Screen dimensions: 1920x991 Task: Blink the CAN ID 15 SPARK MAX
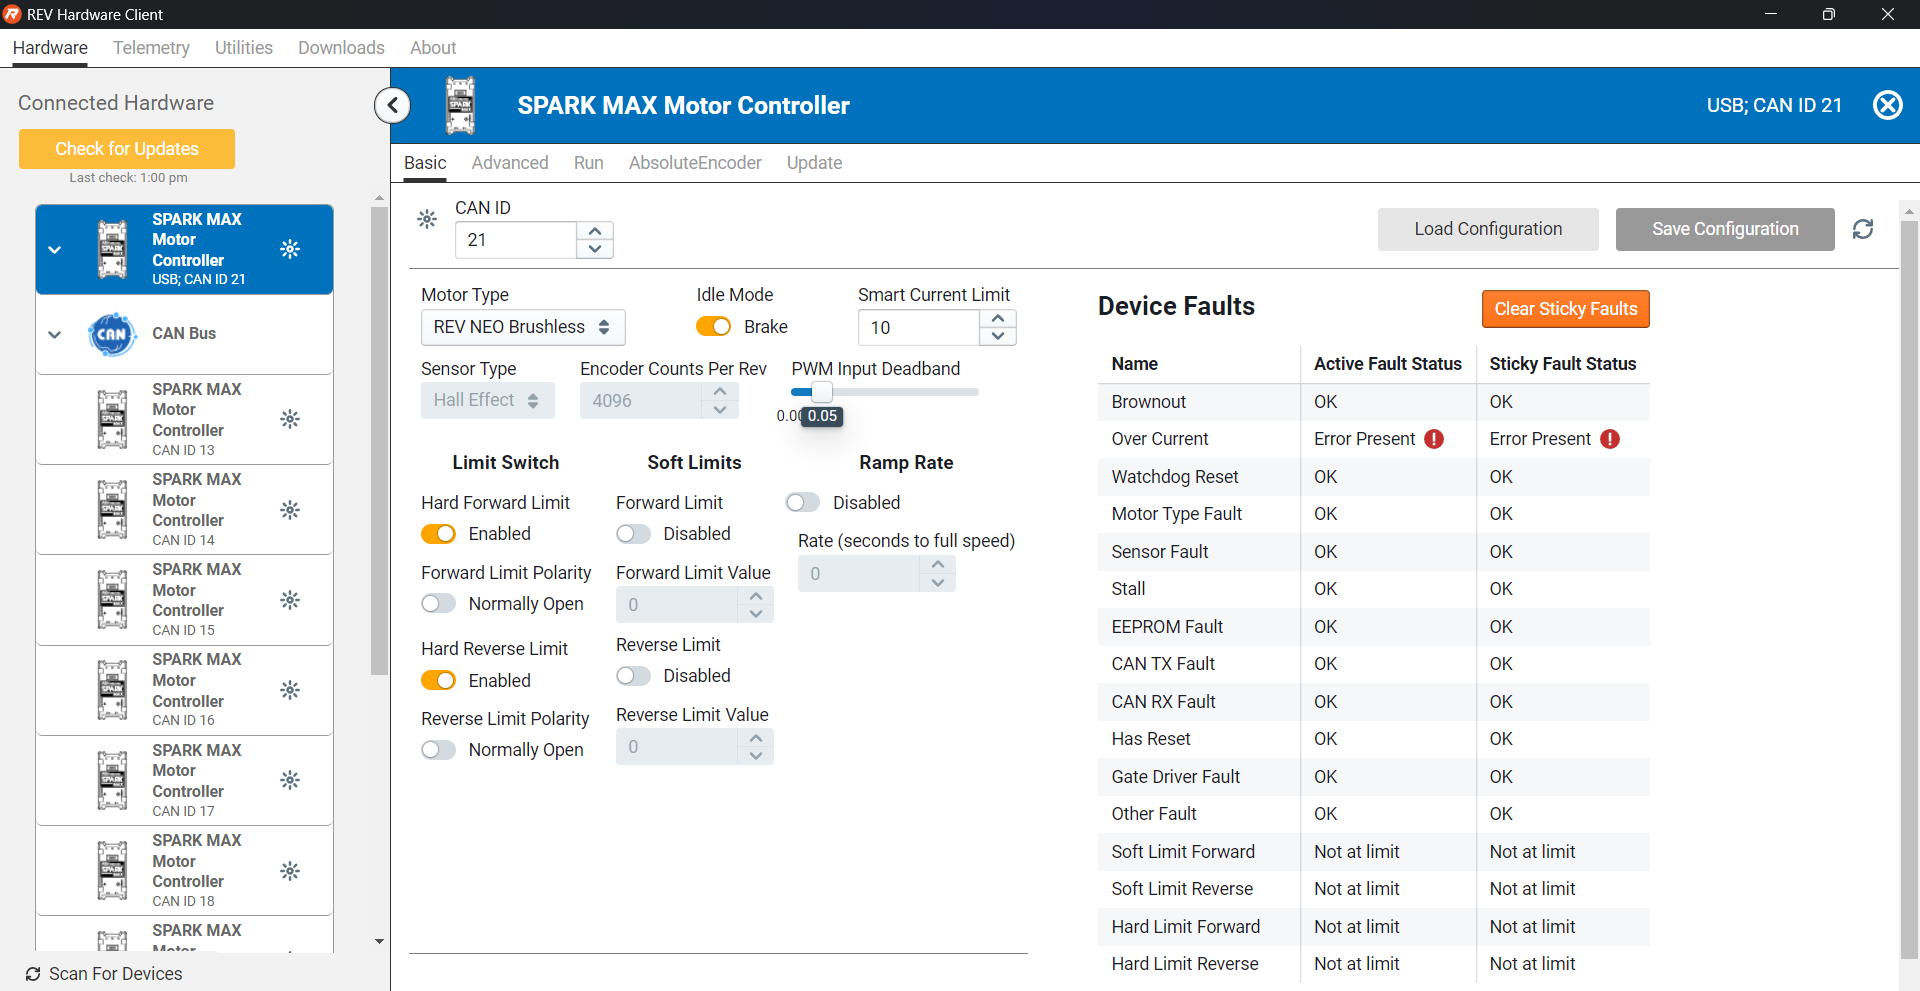tap(290, 600)
